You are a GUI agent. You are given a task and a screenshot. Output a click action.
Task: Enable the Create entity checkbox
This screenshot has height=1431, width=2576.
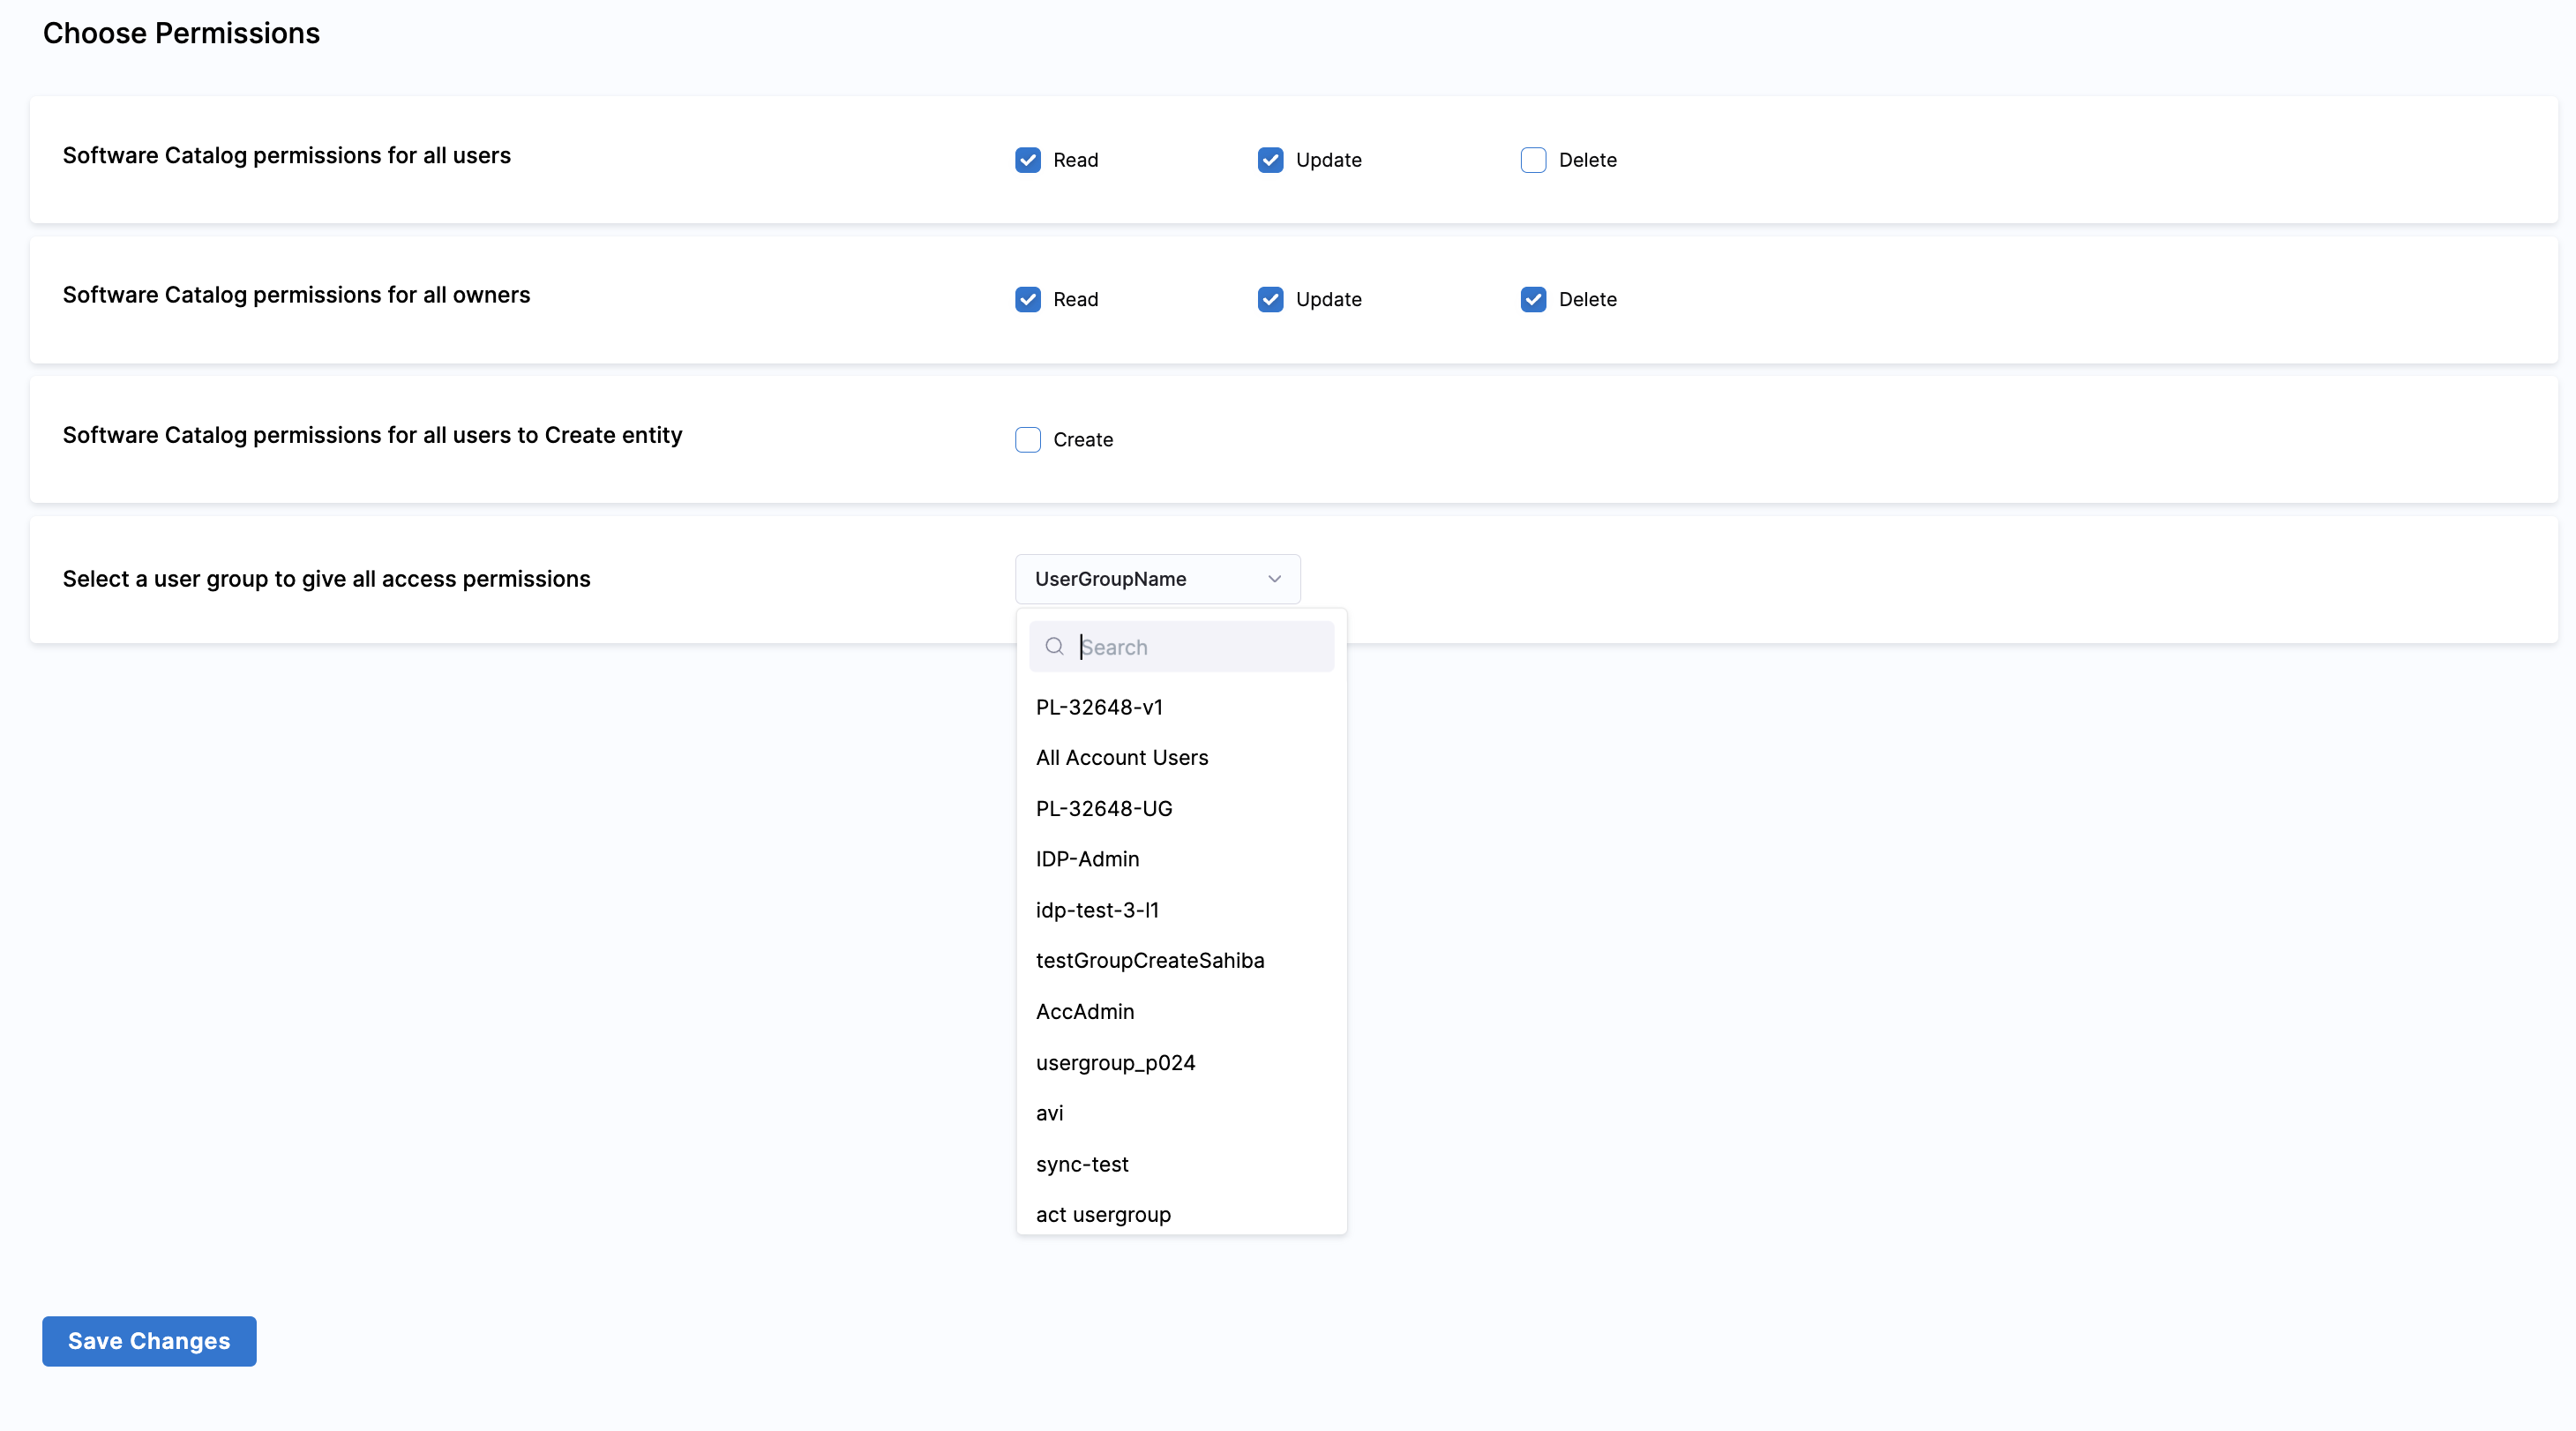pyautogui.click(x=1027, y=440)
